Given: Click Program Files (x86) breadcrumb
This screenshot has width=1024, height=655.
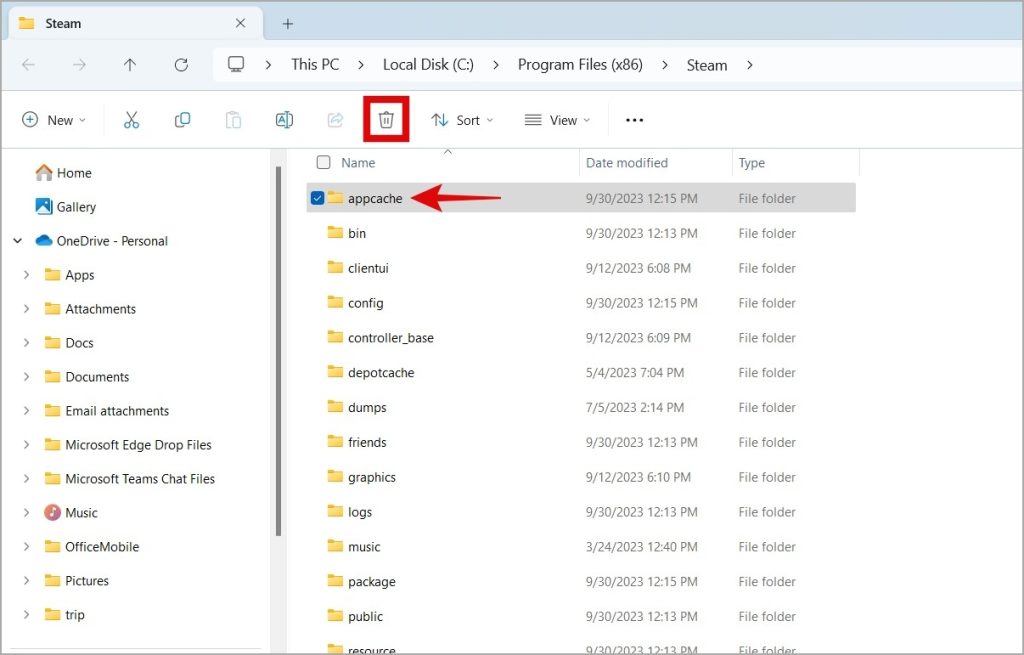Looking at the screenshot, I should click(x=580, y=65).
